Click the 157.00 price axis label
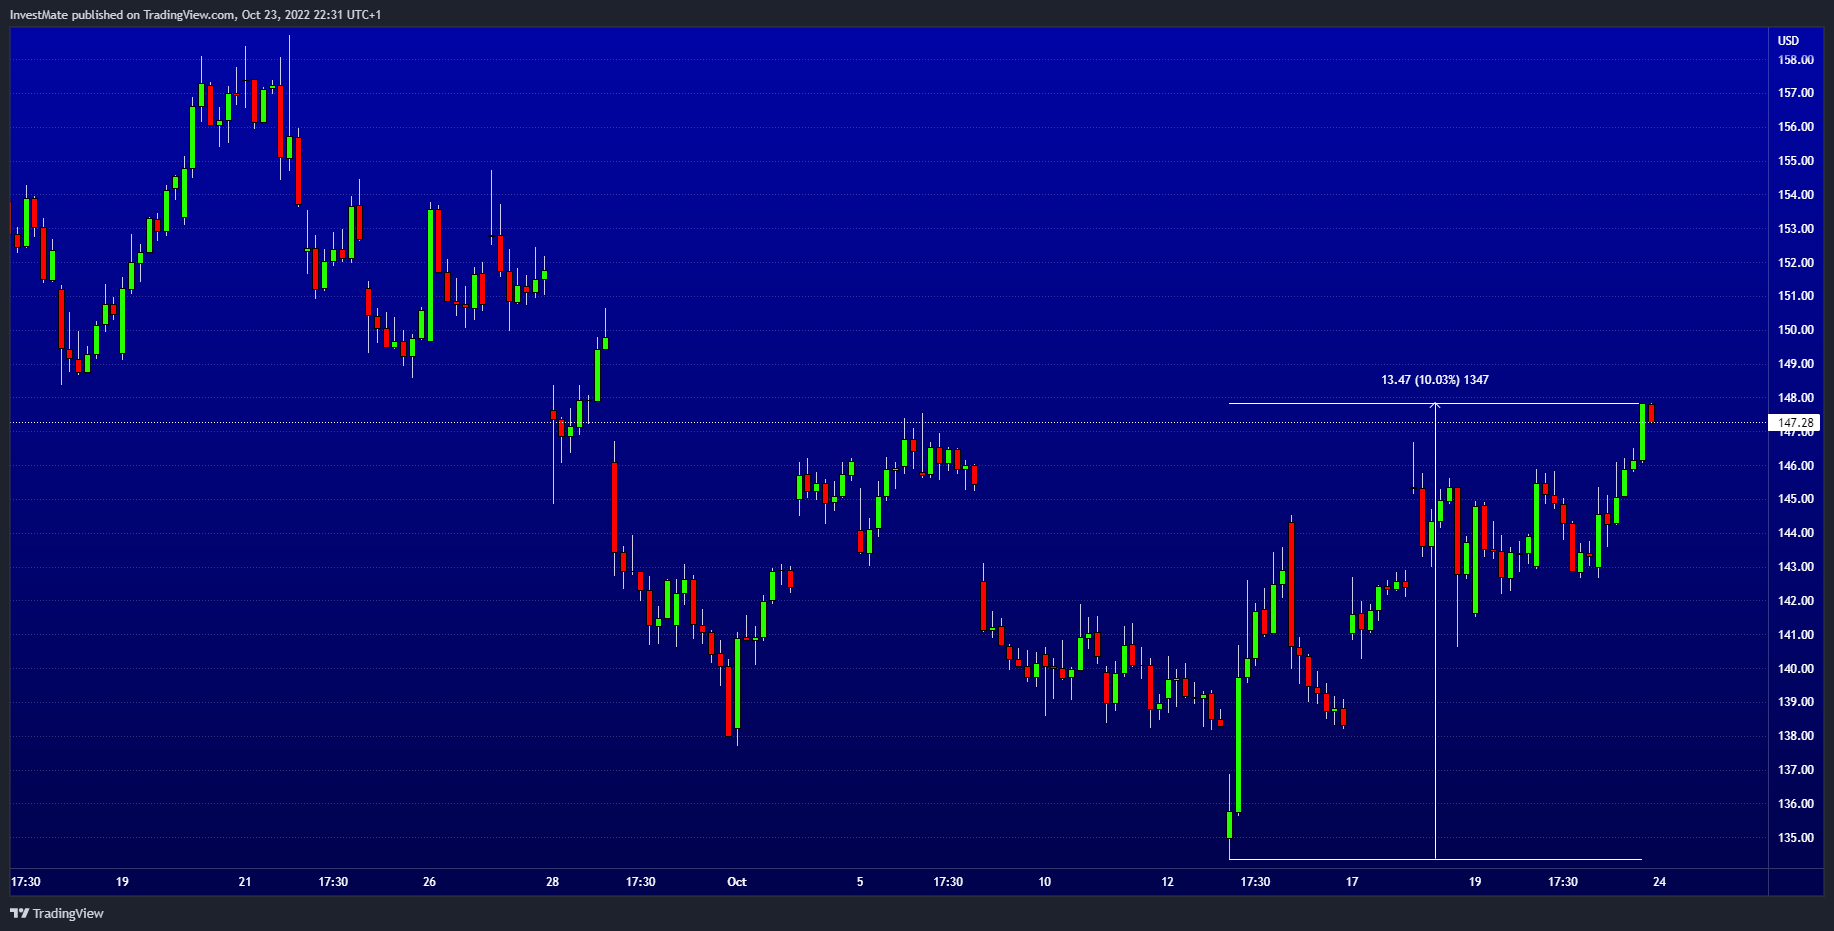Screen dimensions: 1834x931 1796,93
